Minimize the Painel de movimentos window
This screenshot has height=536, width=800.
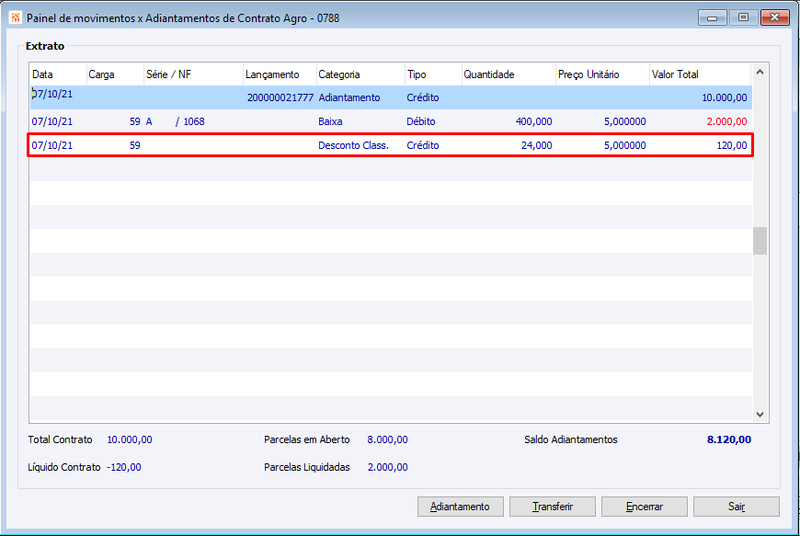click(712, 18)
